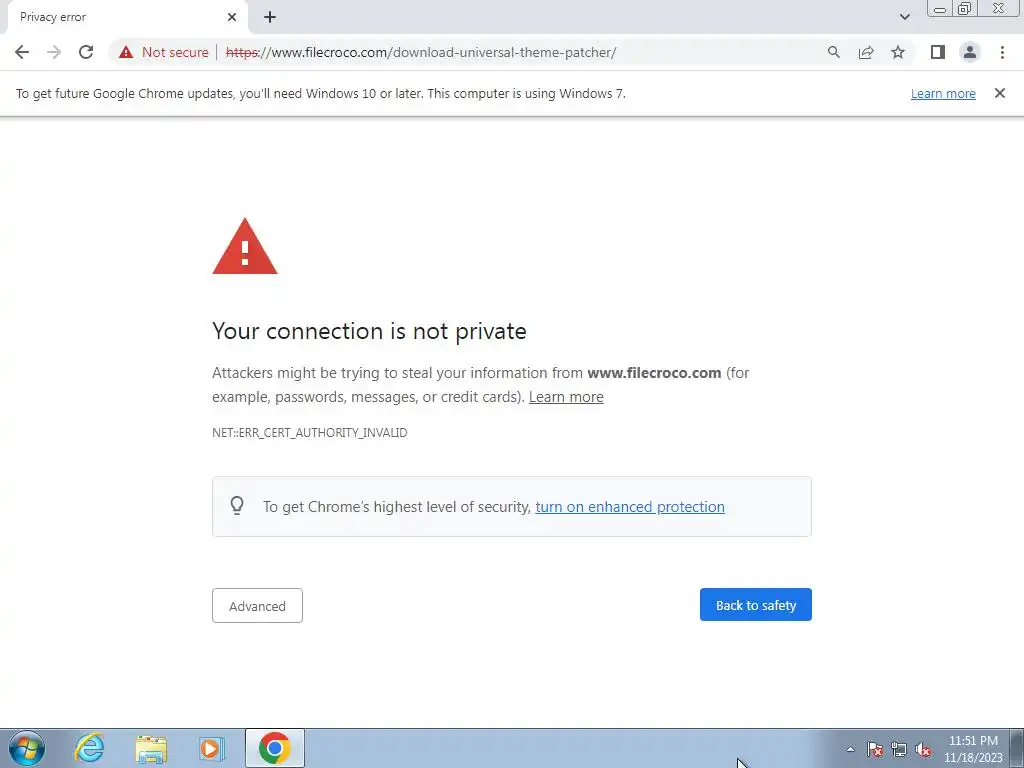Expand the tab search chevron
Viewport: 1024px width, 768px height.
coord(904,17)
